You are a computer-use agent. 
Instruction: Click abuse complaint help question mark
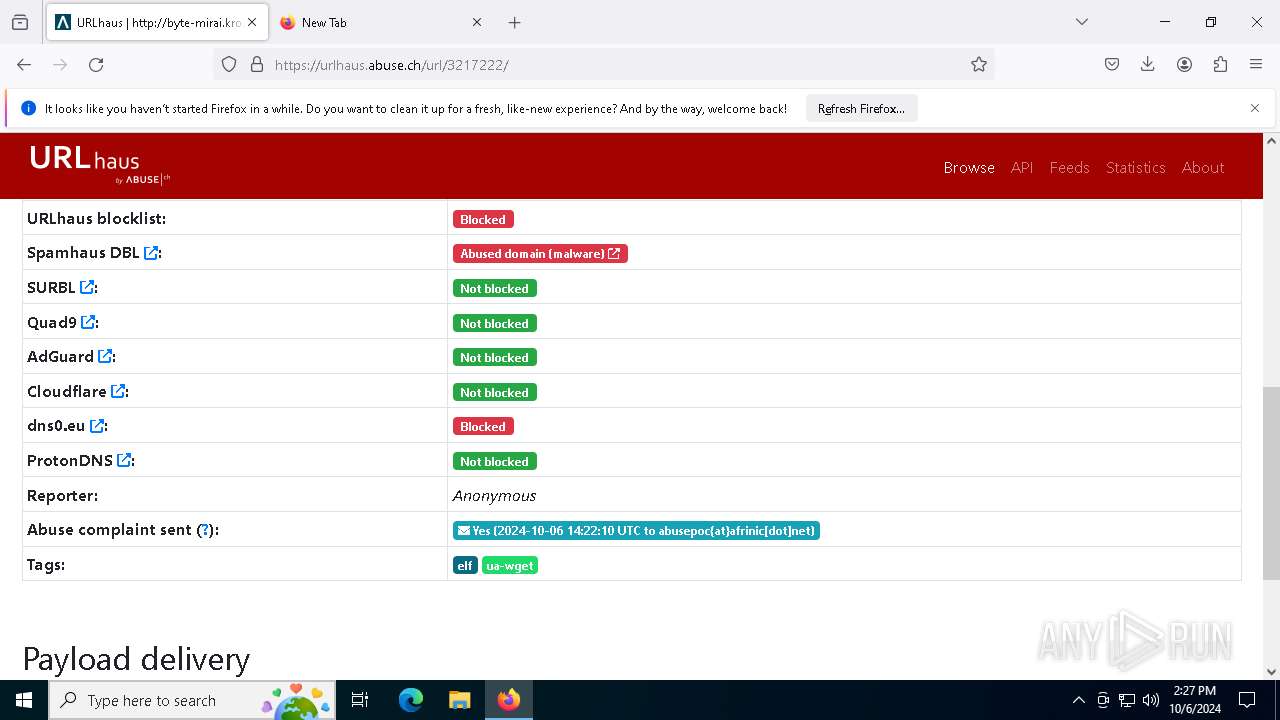coord(205,530)
